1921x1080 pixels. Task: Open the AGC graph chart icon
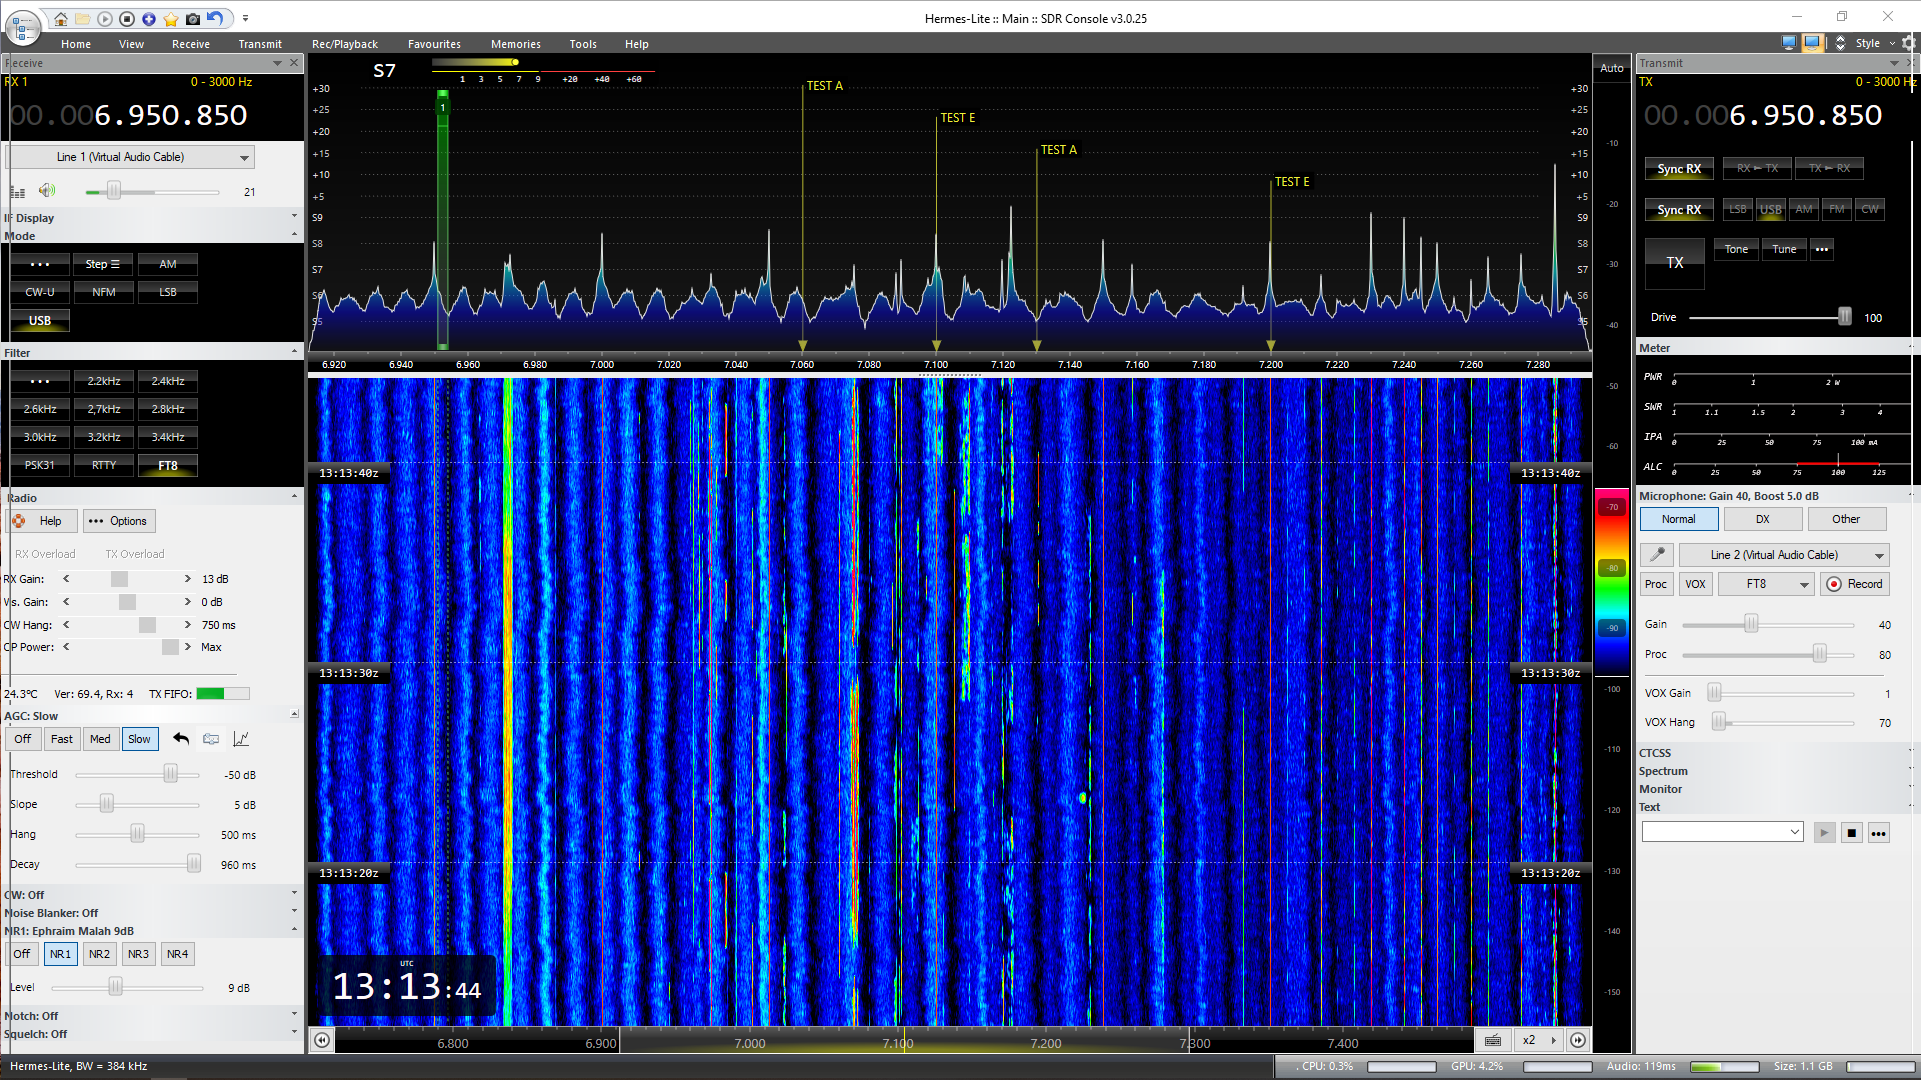241,739
